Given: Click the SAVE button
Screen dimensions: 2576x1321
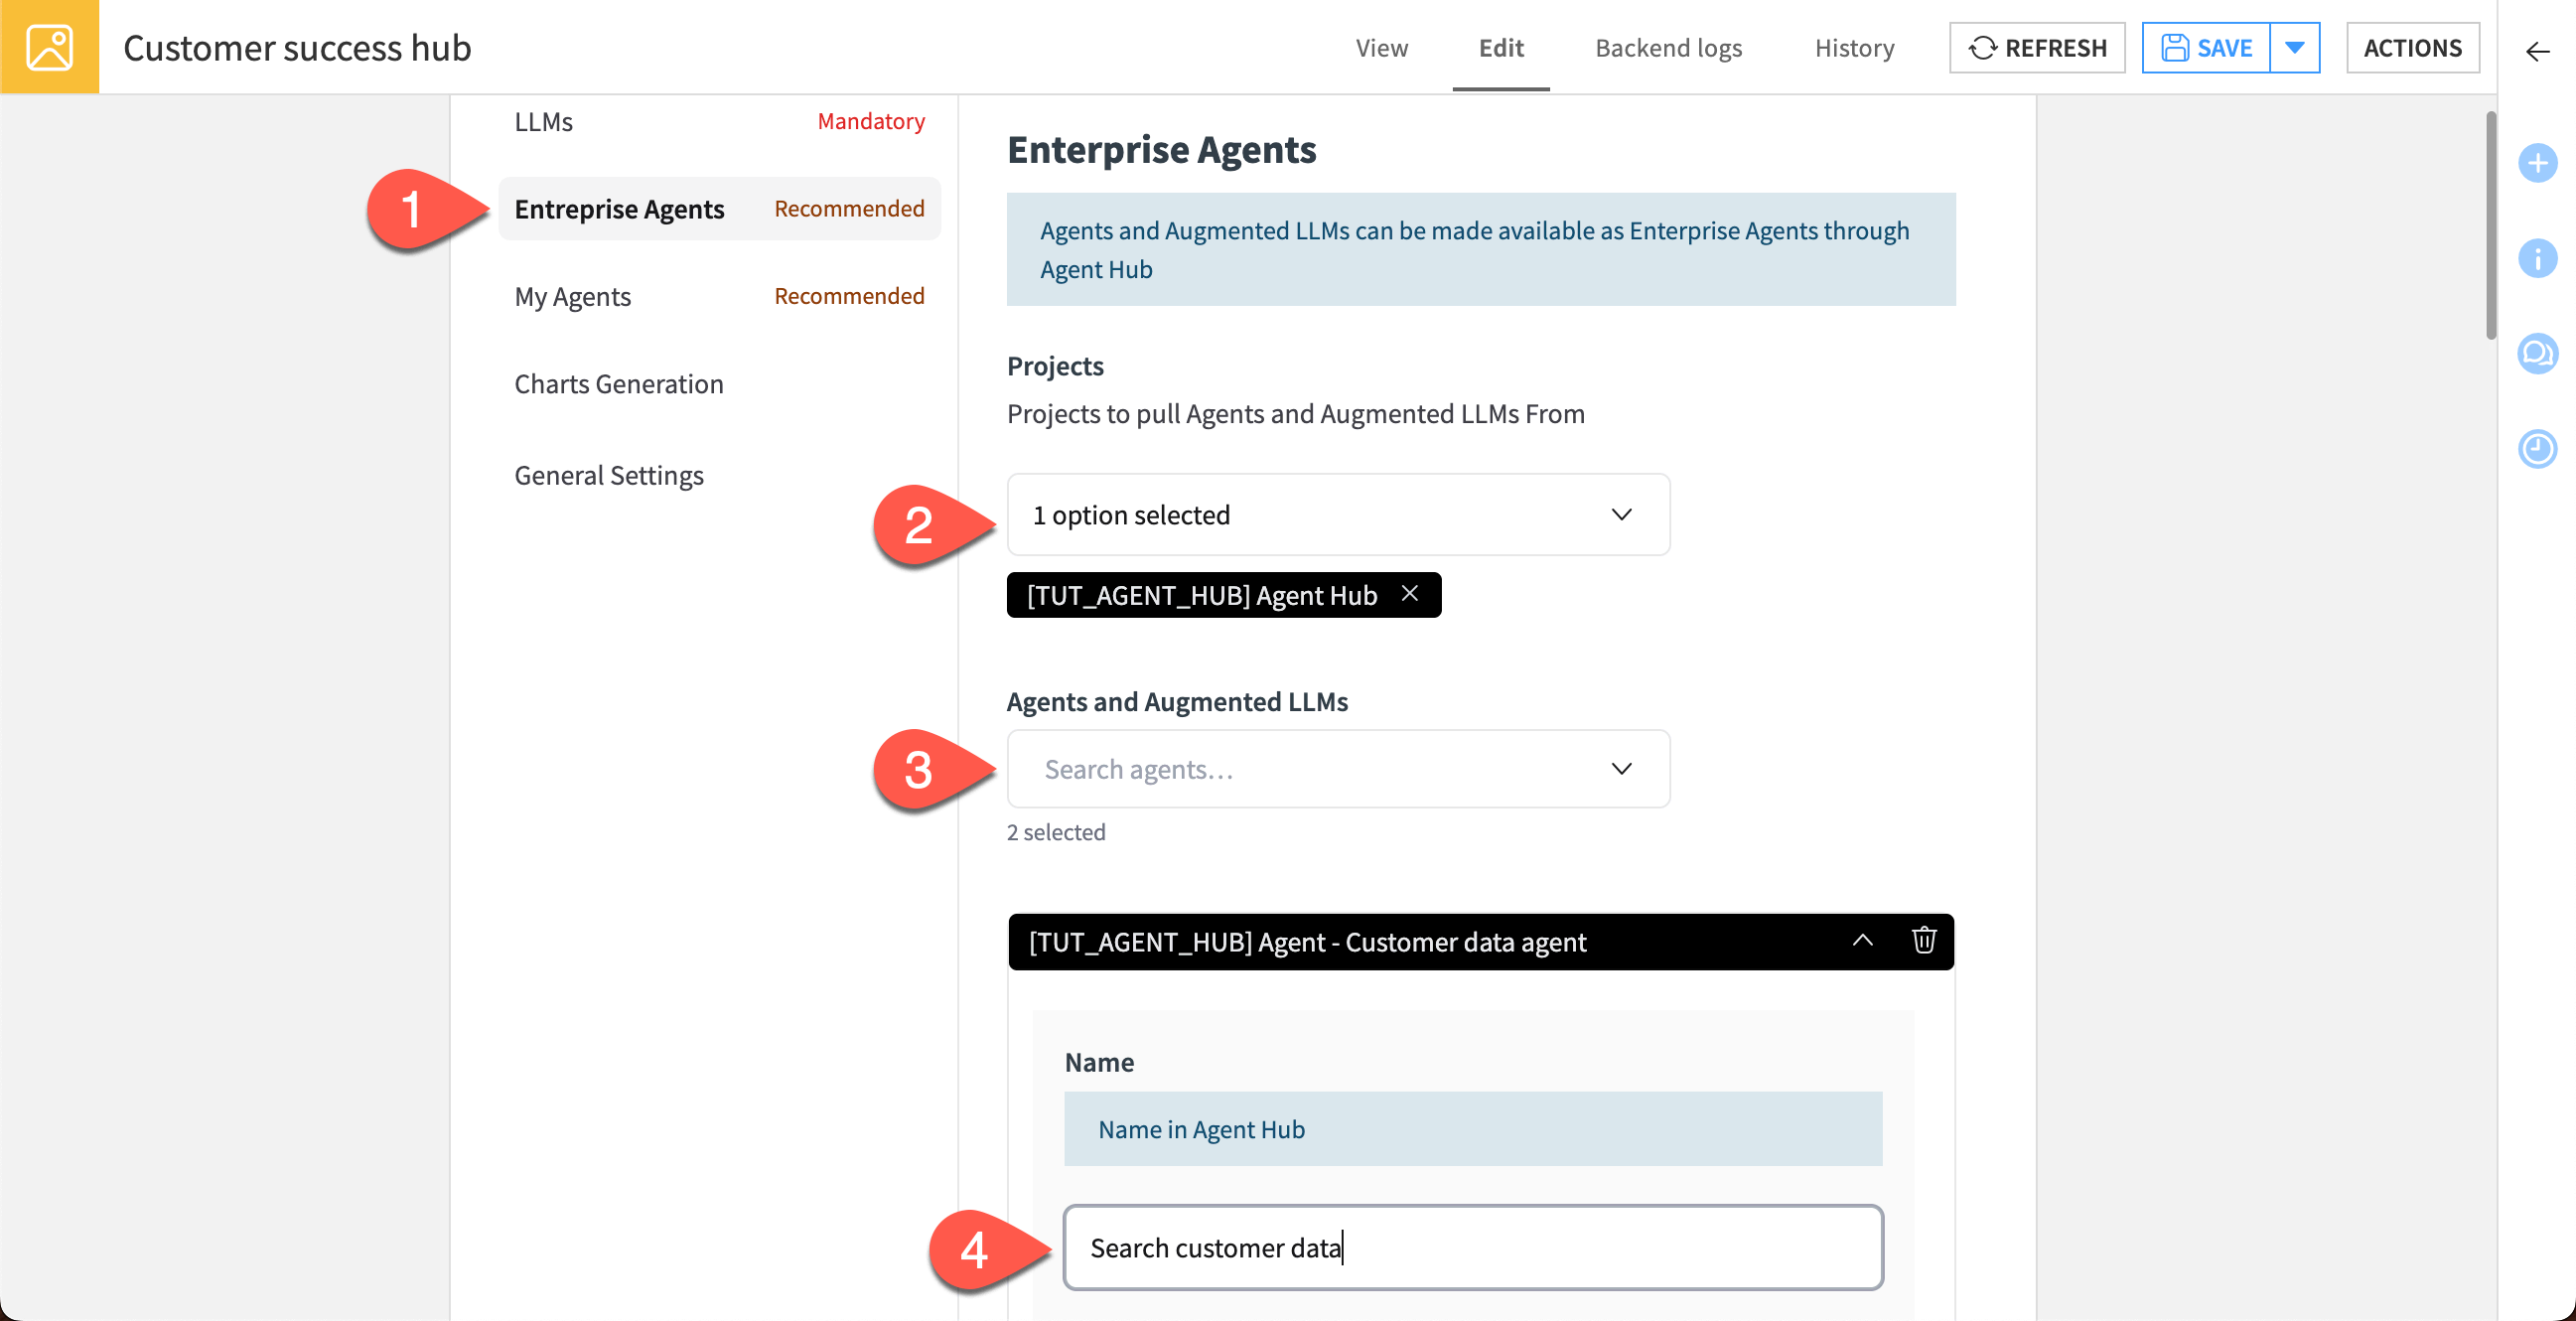Looking at the screenshot, I should coord(2205,48).
